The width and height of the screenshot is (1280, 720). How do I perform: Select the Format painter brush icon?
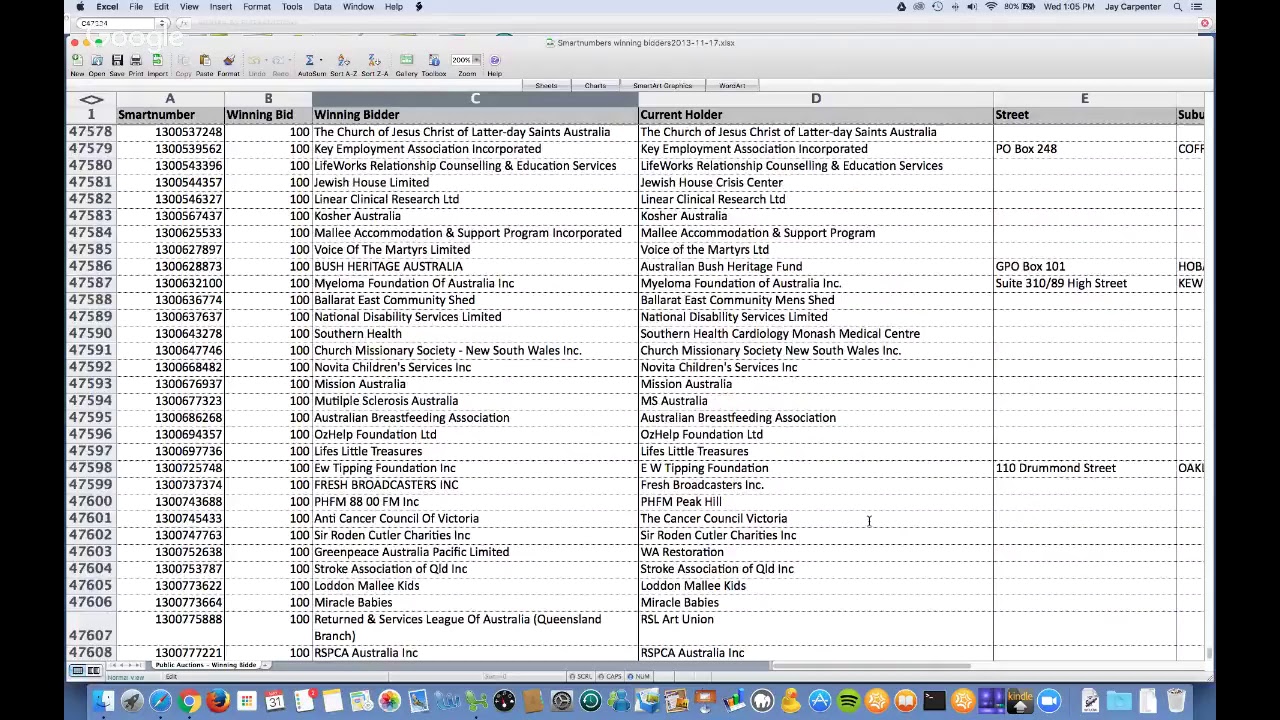tap(228, 61)
